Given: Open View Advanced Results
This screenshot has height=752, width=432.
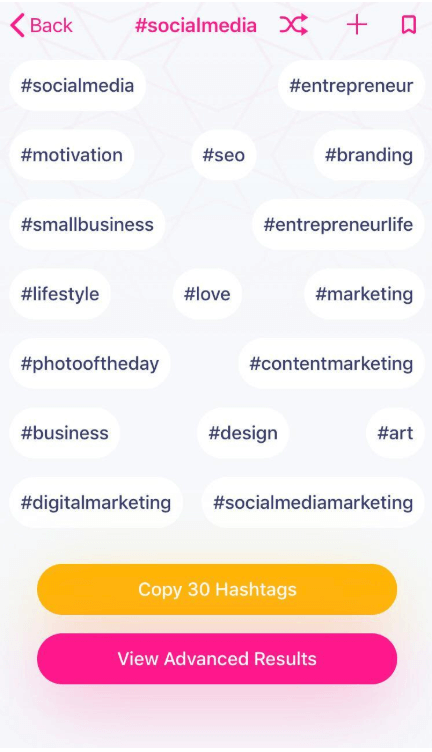Looking at the screenshot, I should (217, 659).
